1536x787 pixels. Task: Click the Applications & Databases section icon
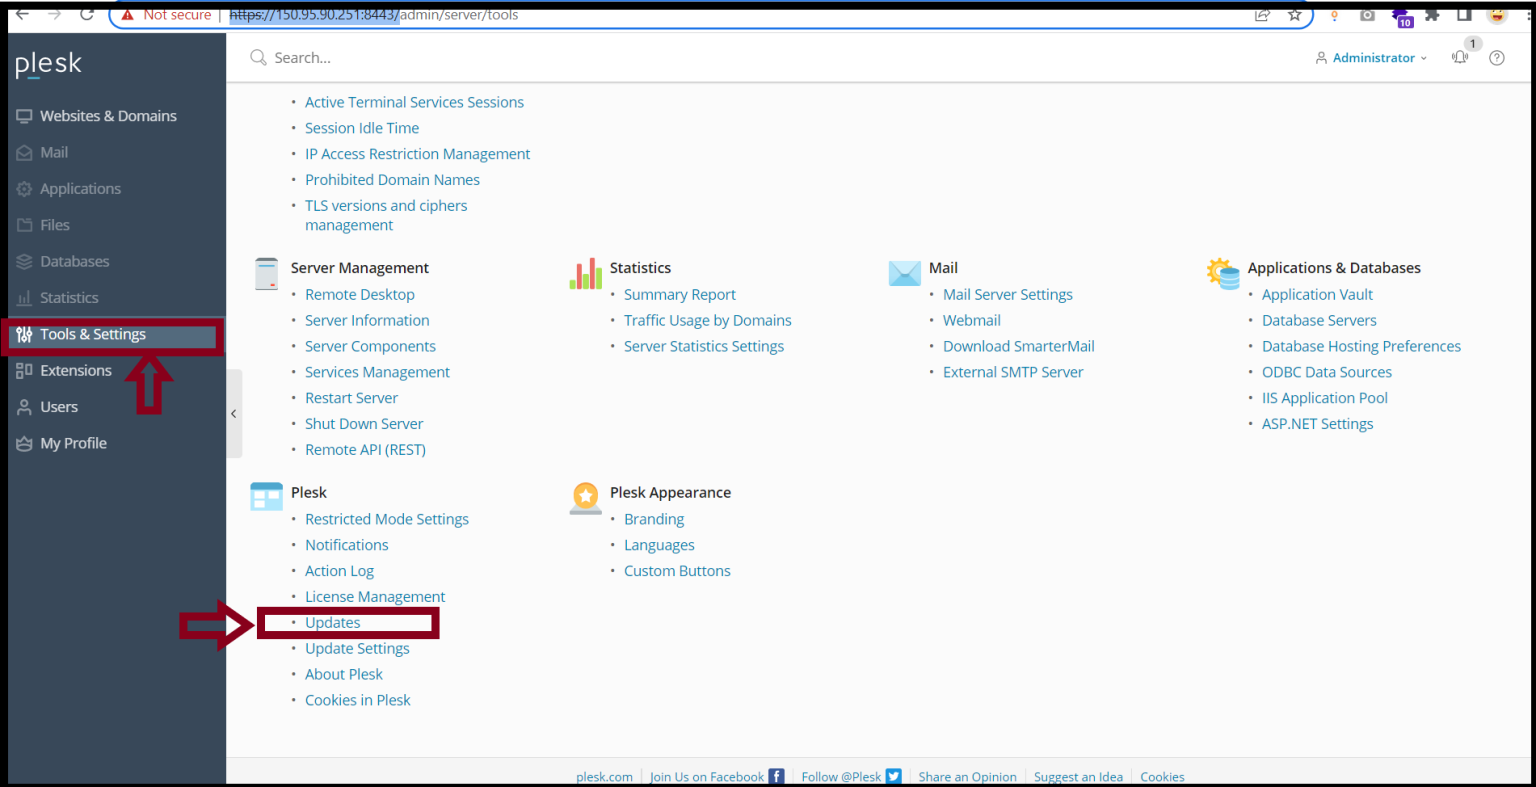1223,273
